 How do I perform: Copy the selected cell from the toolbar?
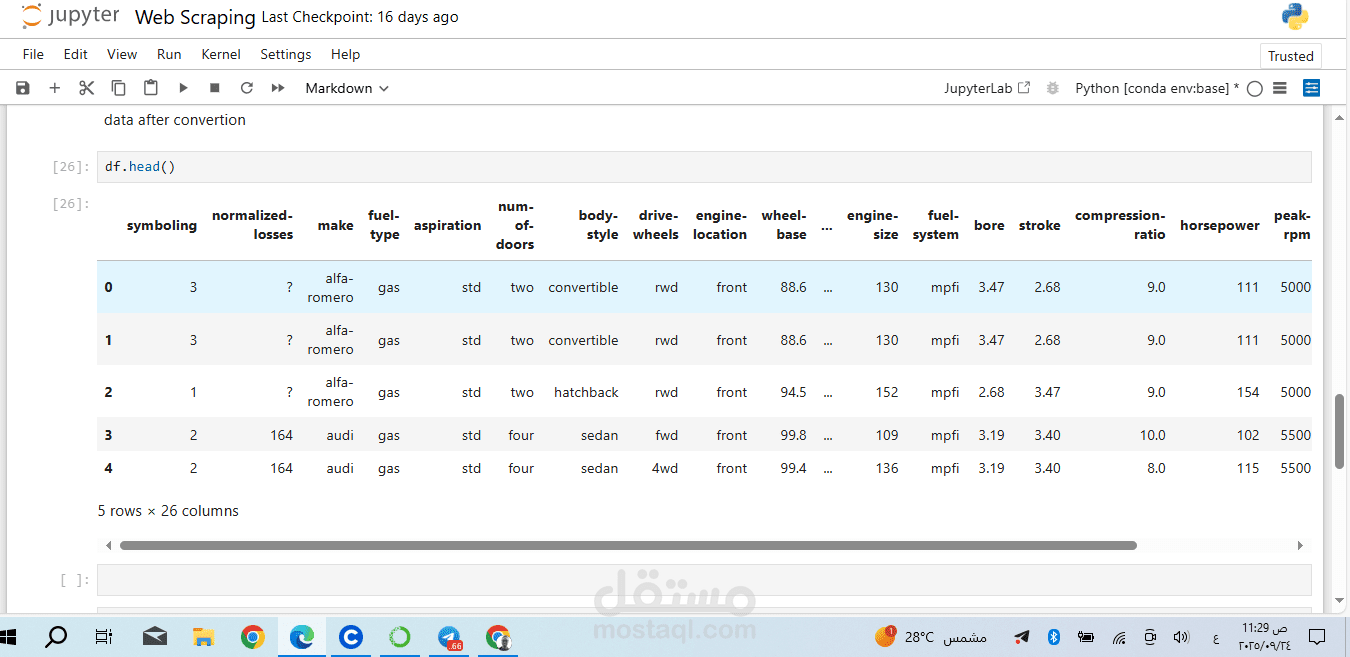pos(118,88)
